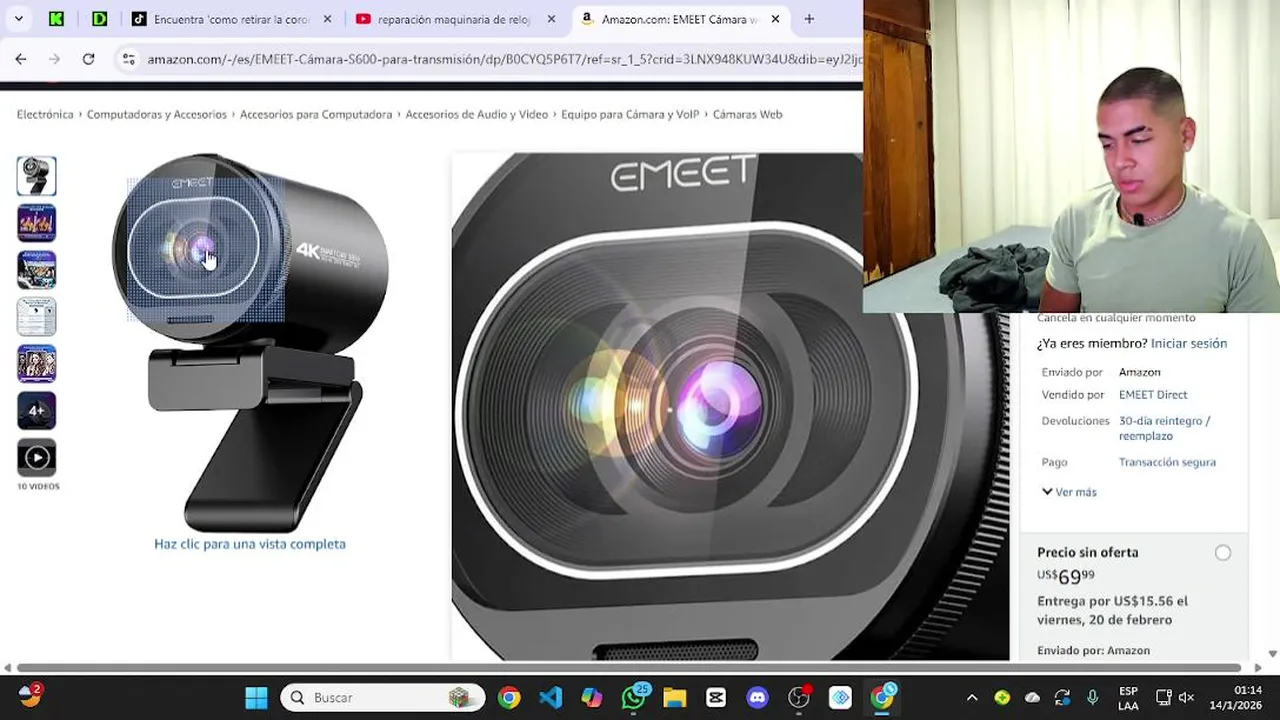Click the vertical scrollbar down arrow
The height and width of the screenshot is (720, 1280).
point(1272,654)
